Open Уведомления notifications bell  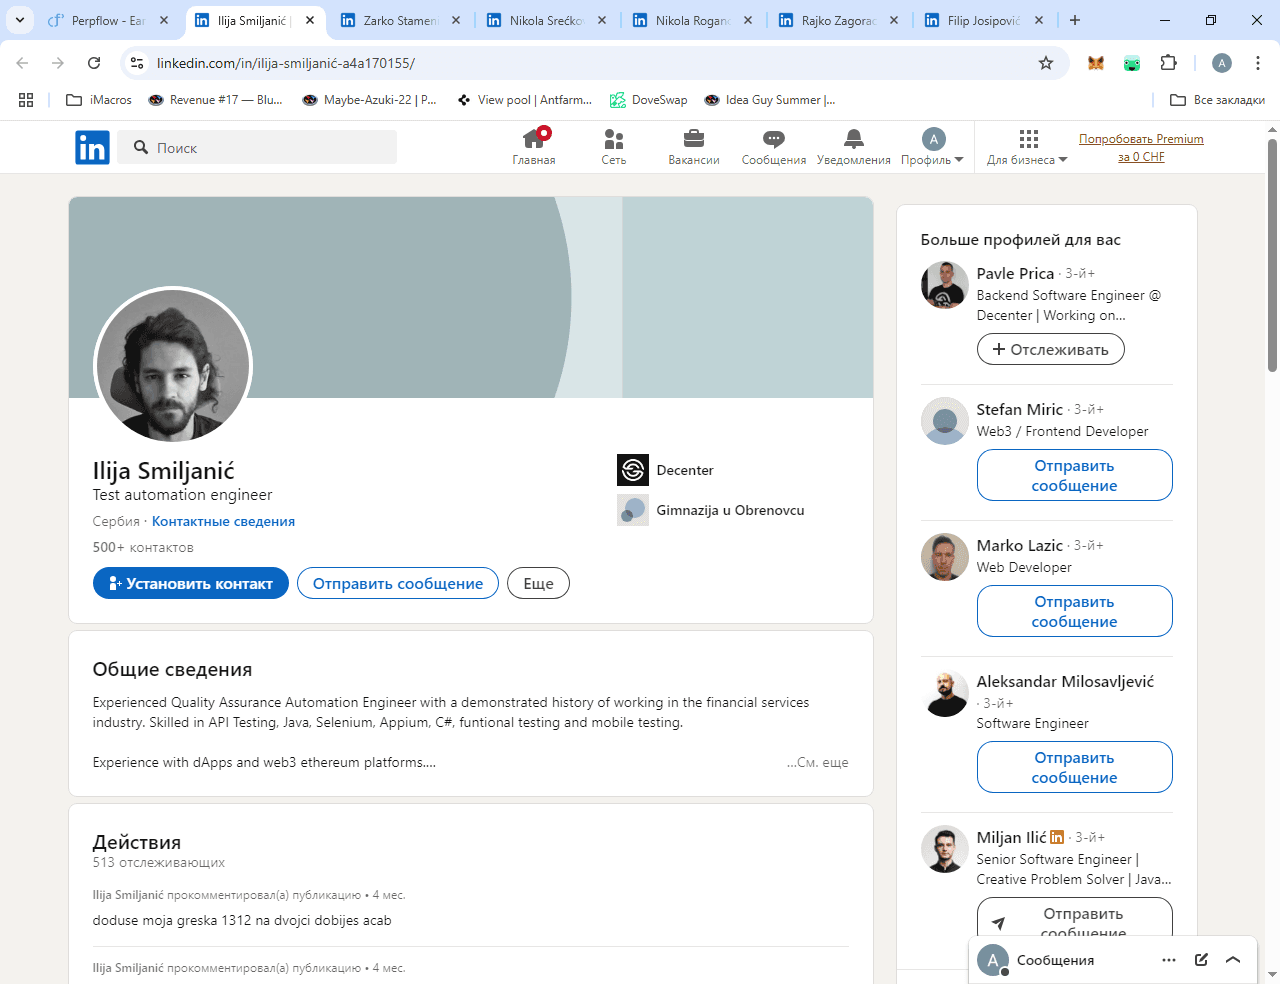854,147
